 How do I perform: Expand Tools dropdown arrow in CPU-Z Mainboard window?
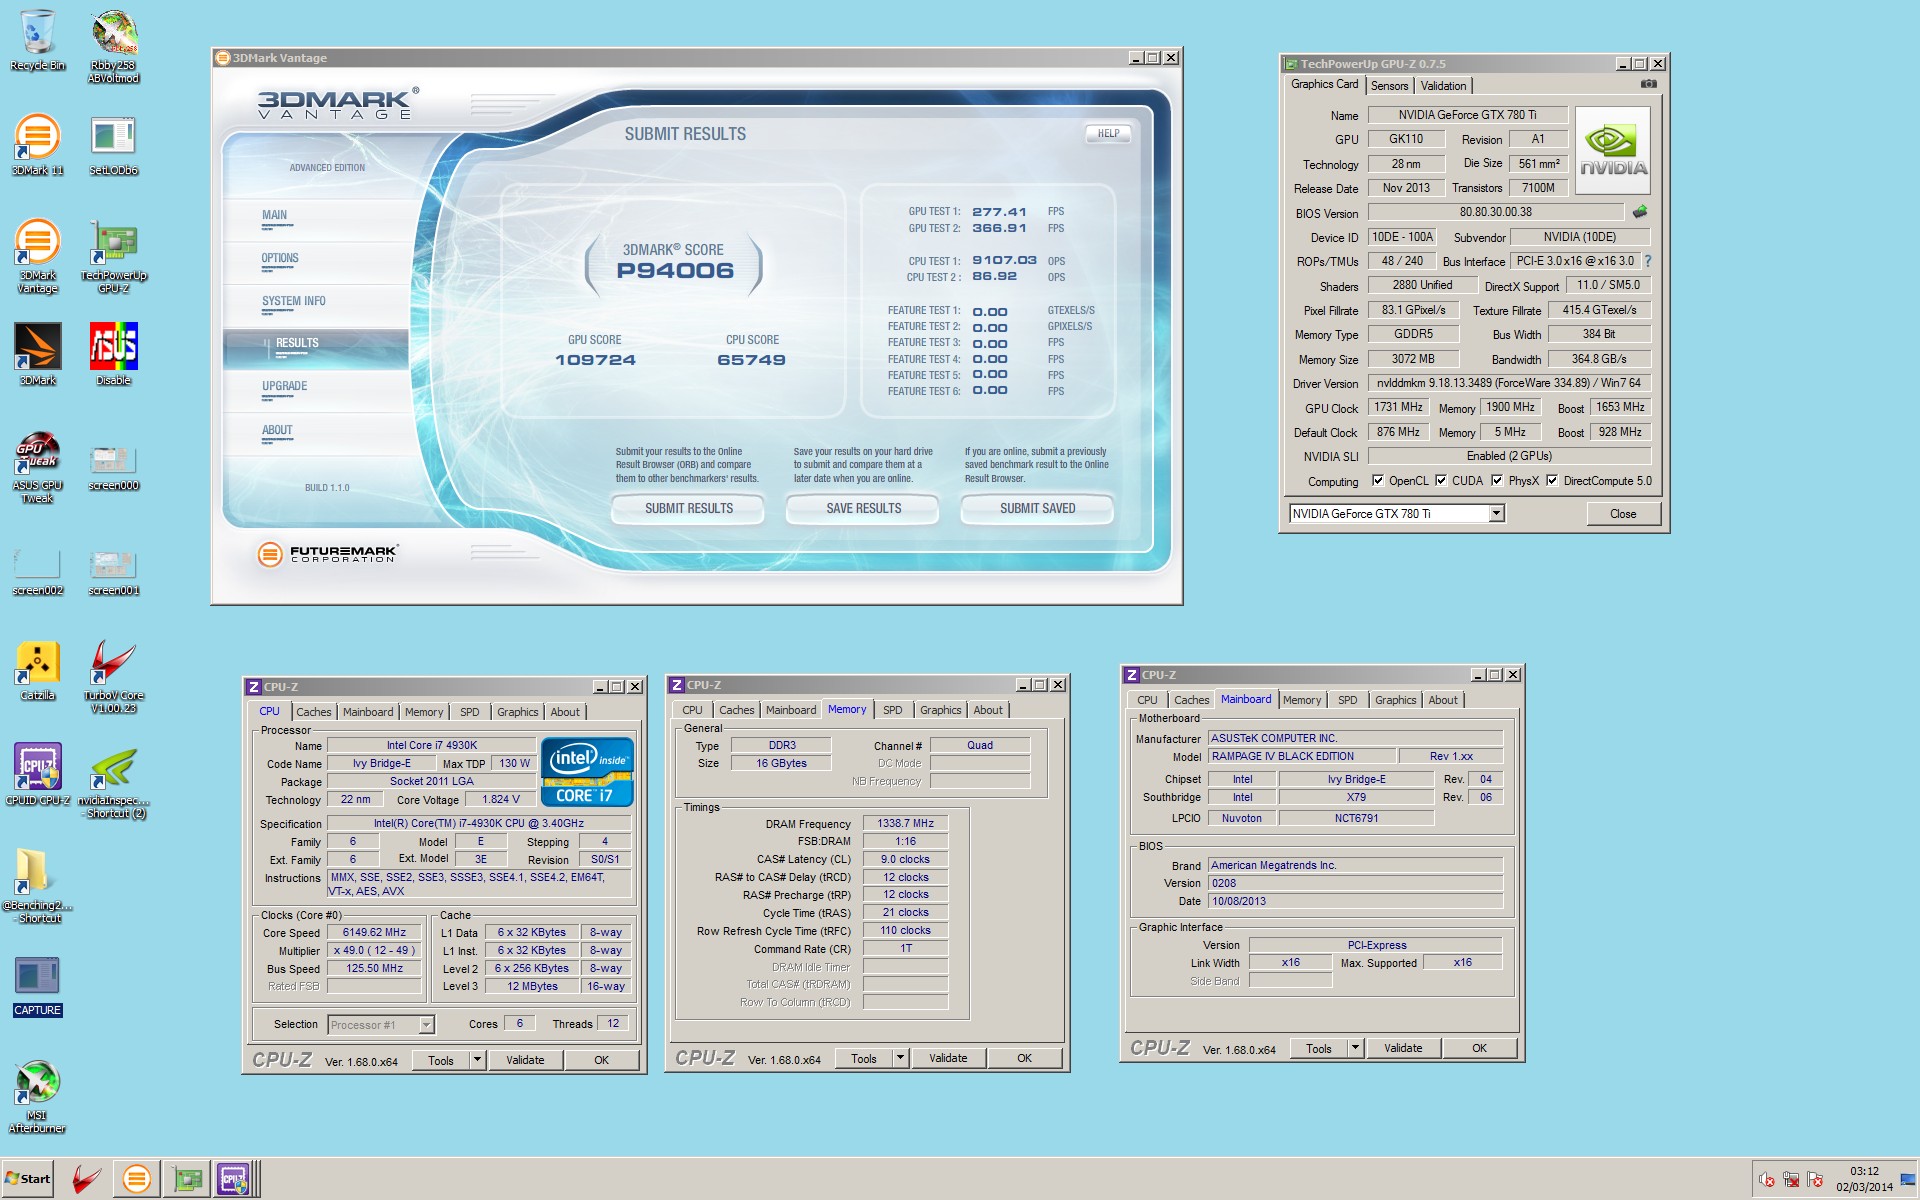point(1355,1048)
